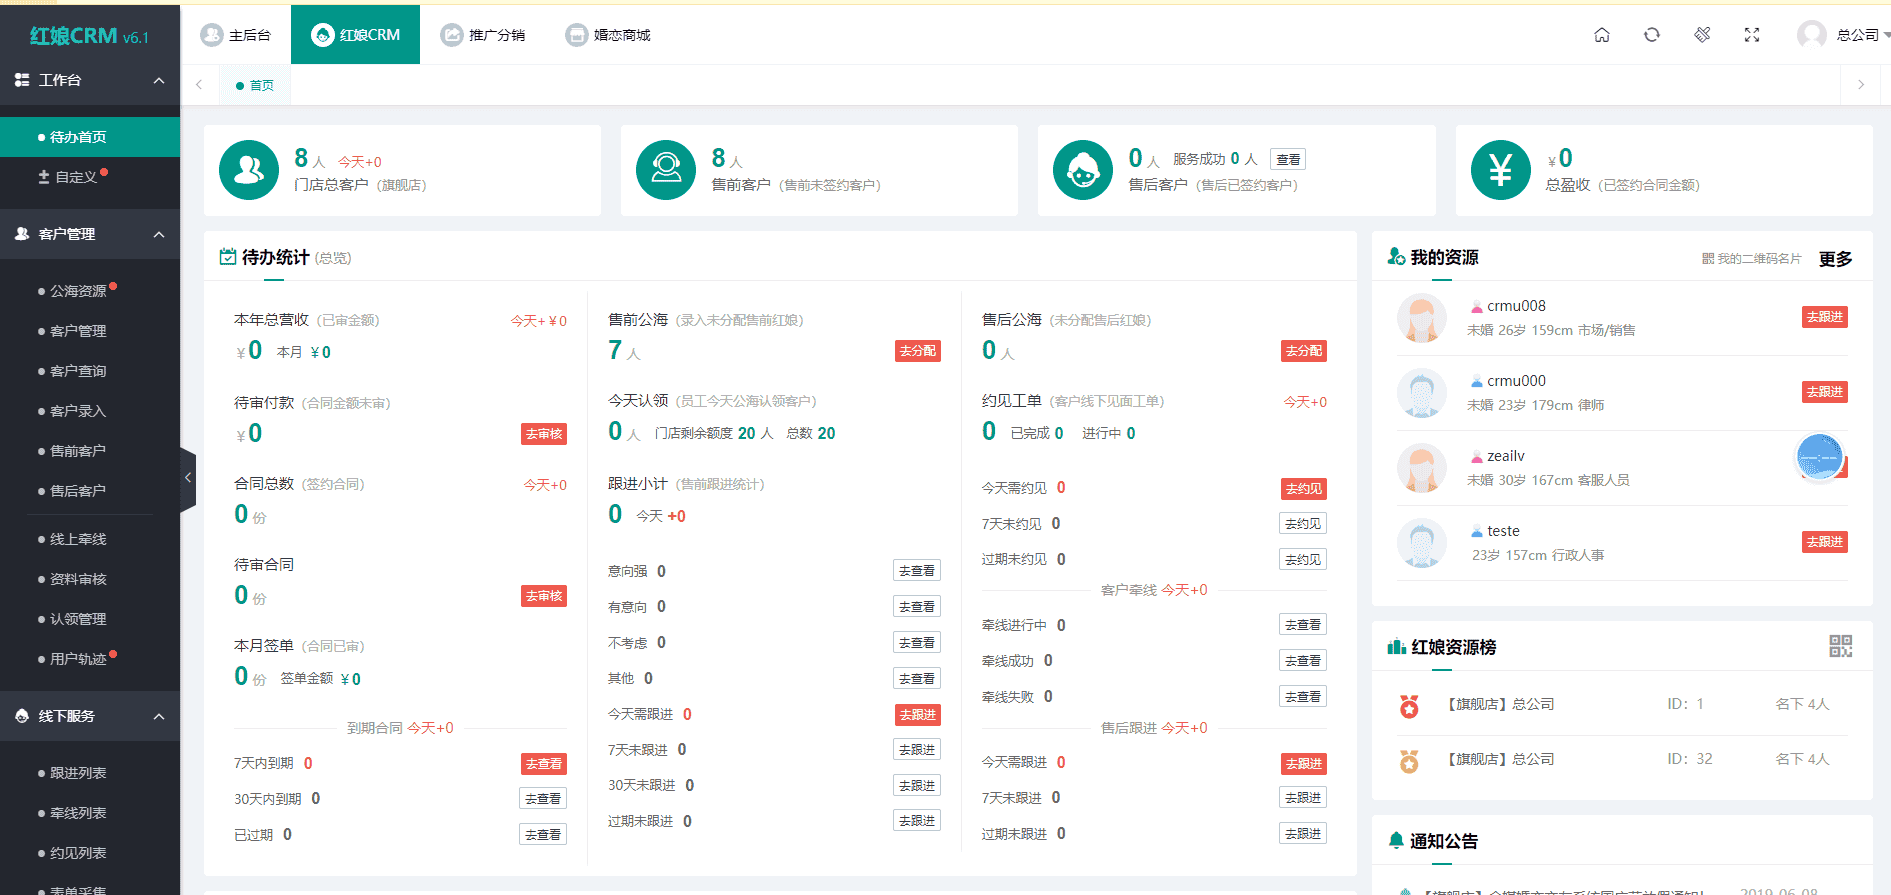Click the 红娘资源榜 bar chart icon
This screenshot has width=1891, height=895.
(x=1397, y=647)
